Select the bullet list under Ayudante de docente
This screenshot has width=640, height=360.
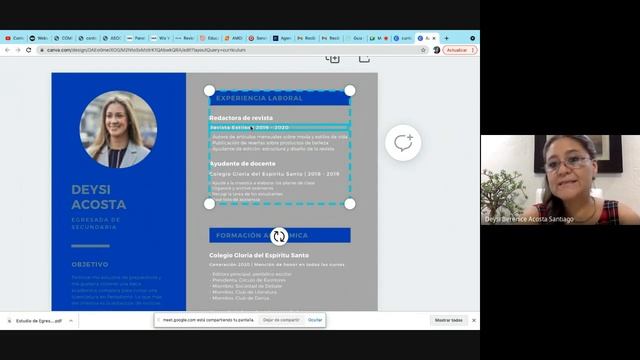click(x=264, y=191)
